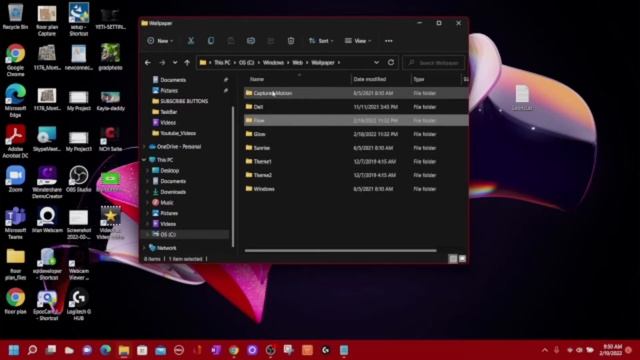Select the Irfan Webcam desktop icon

click(47, 220)
